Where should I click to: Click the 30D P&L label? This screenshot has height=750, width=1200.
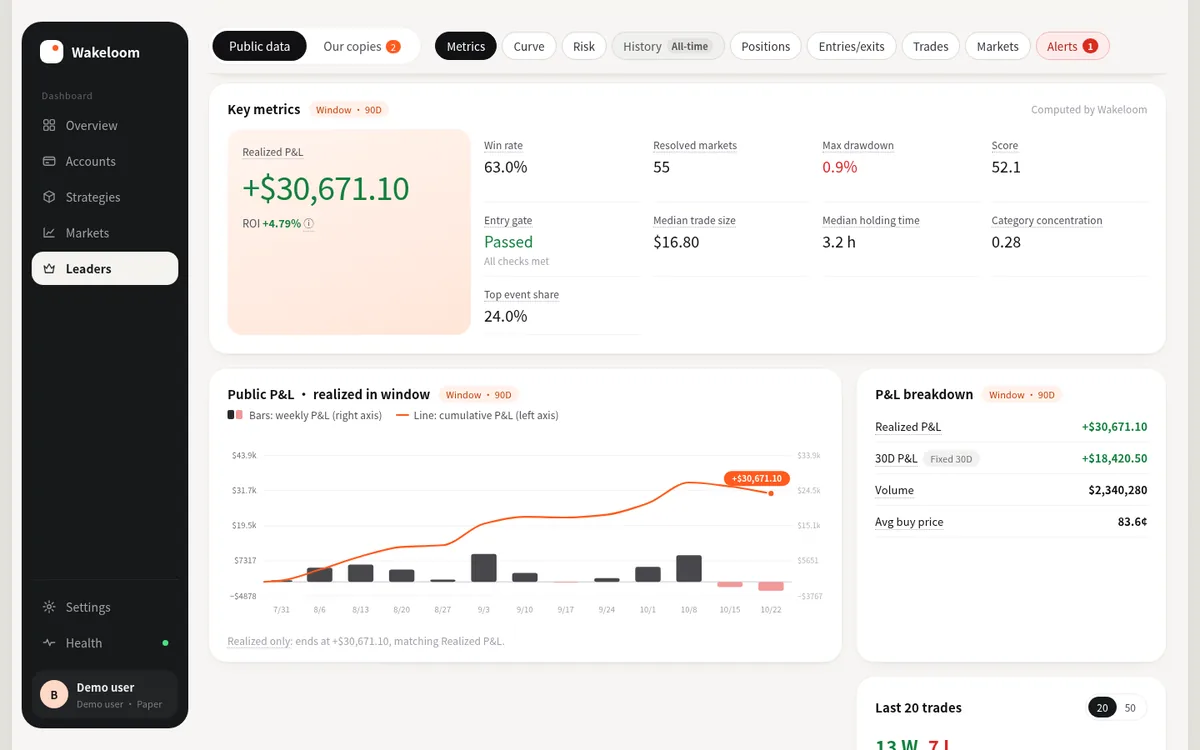(896, 459)
